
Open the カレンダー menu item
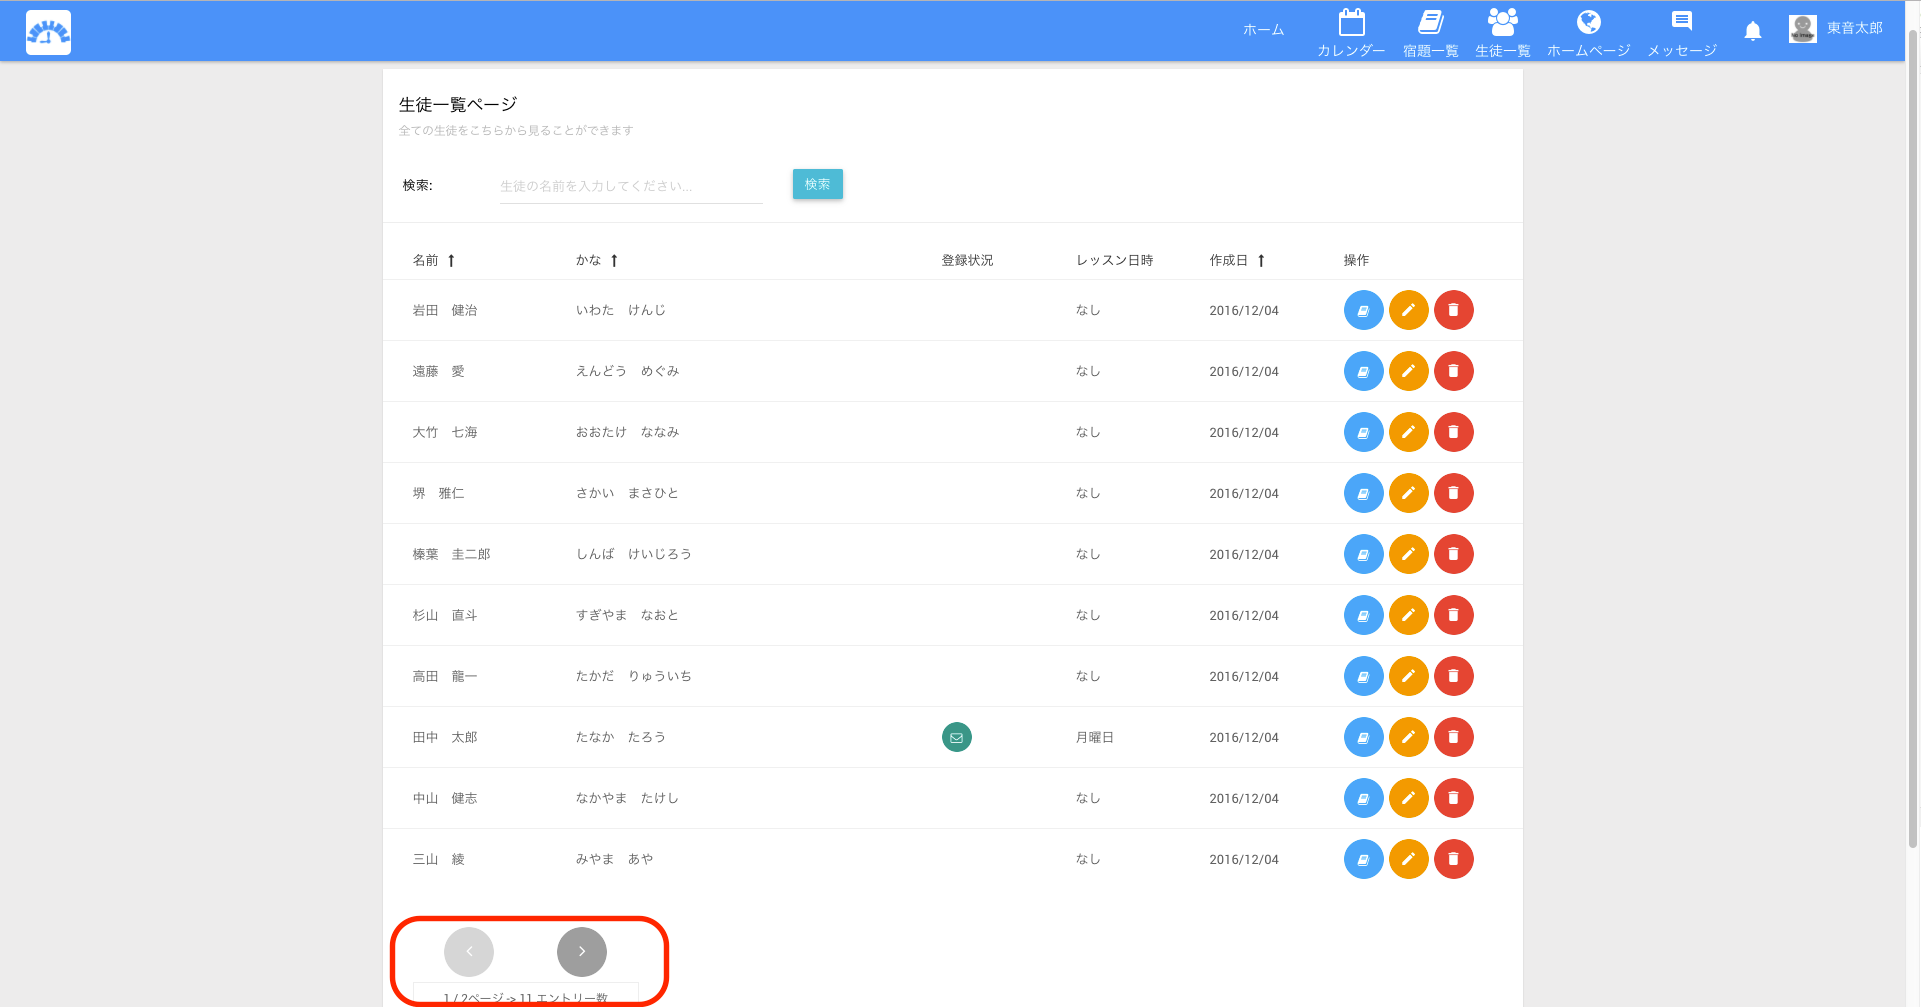click(1351, 33)
